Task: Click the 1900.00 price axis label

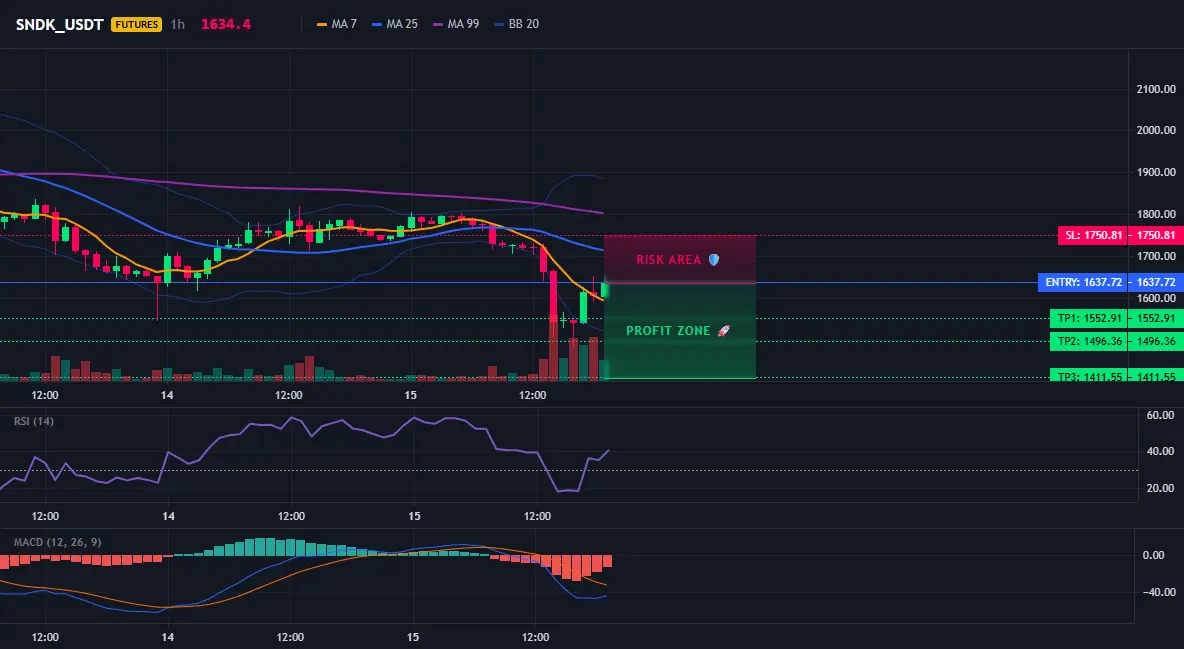Action: [x=1156, y=172]
